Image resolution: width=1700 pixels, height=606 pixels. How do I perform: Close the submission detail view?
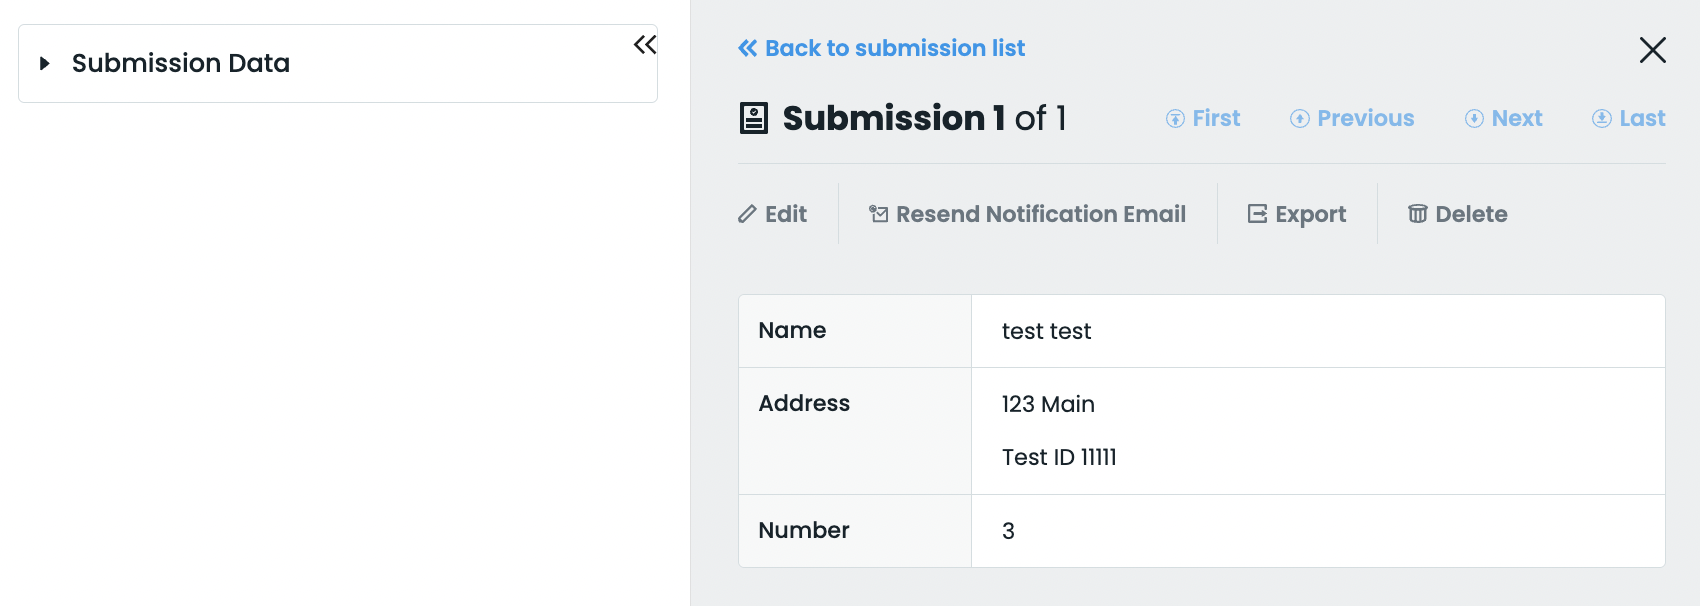[x=1652, y=50]
